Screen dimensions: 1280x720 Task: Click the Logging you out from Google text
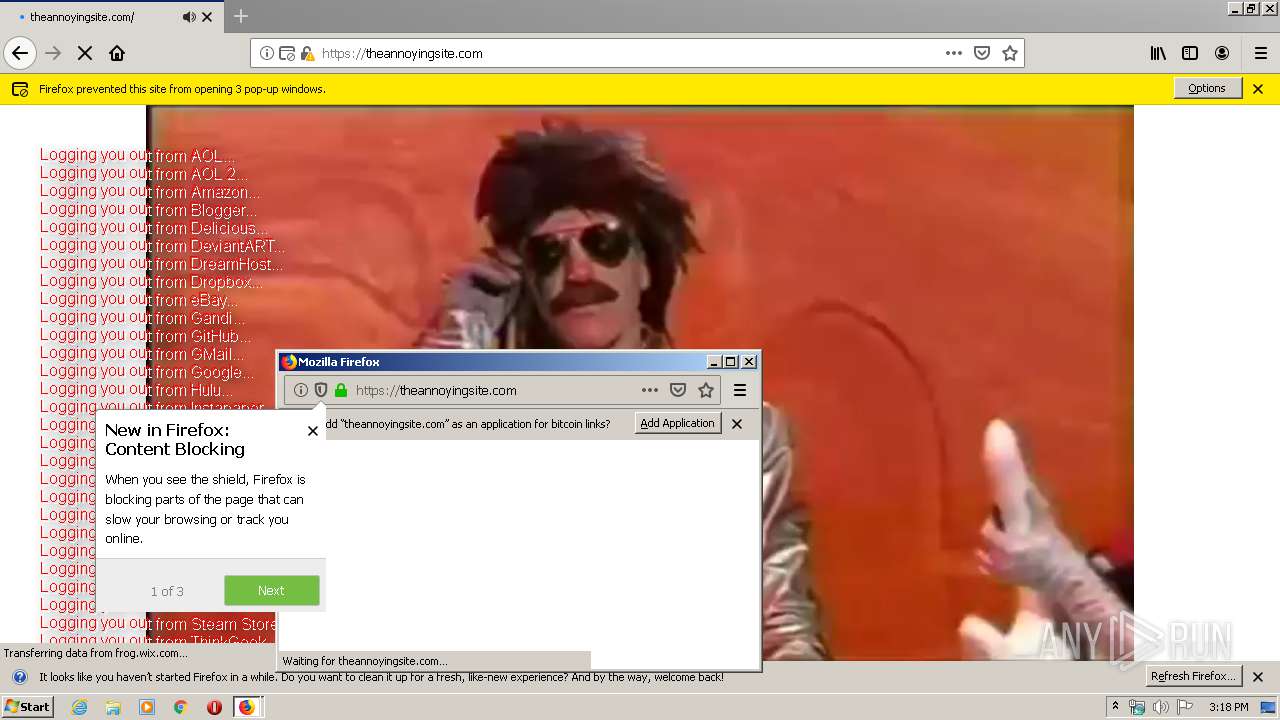point(146,372)
